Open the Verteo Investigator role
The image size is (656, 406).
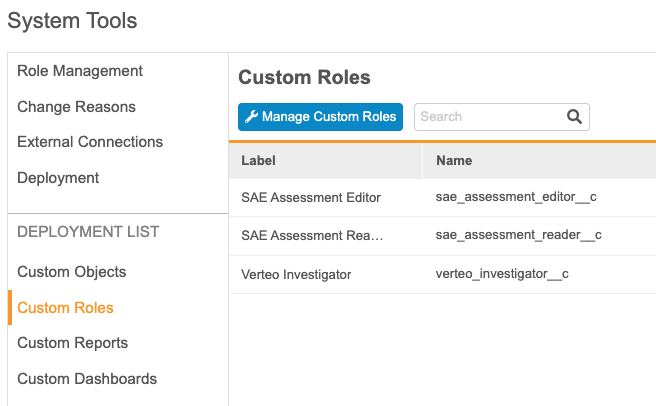coord(296,274)
